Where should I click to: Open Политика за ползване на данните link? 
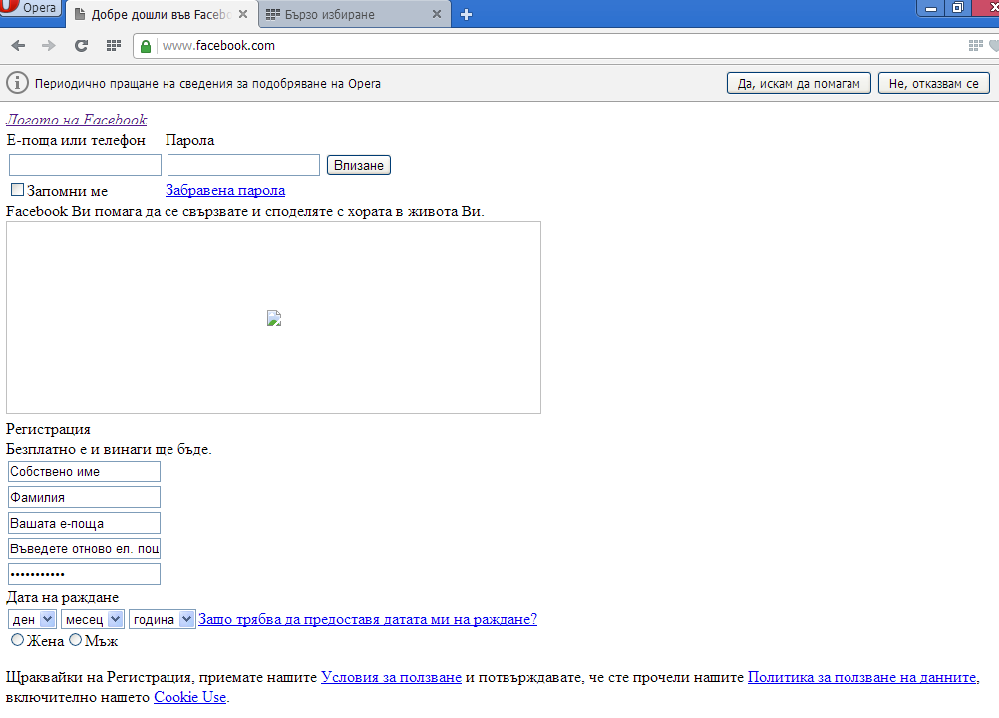(x=861, y=677)
